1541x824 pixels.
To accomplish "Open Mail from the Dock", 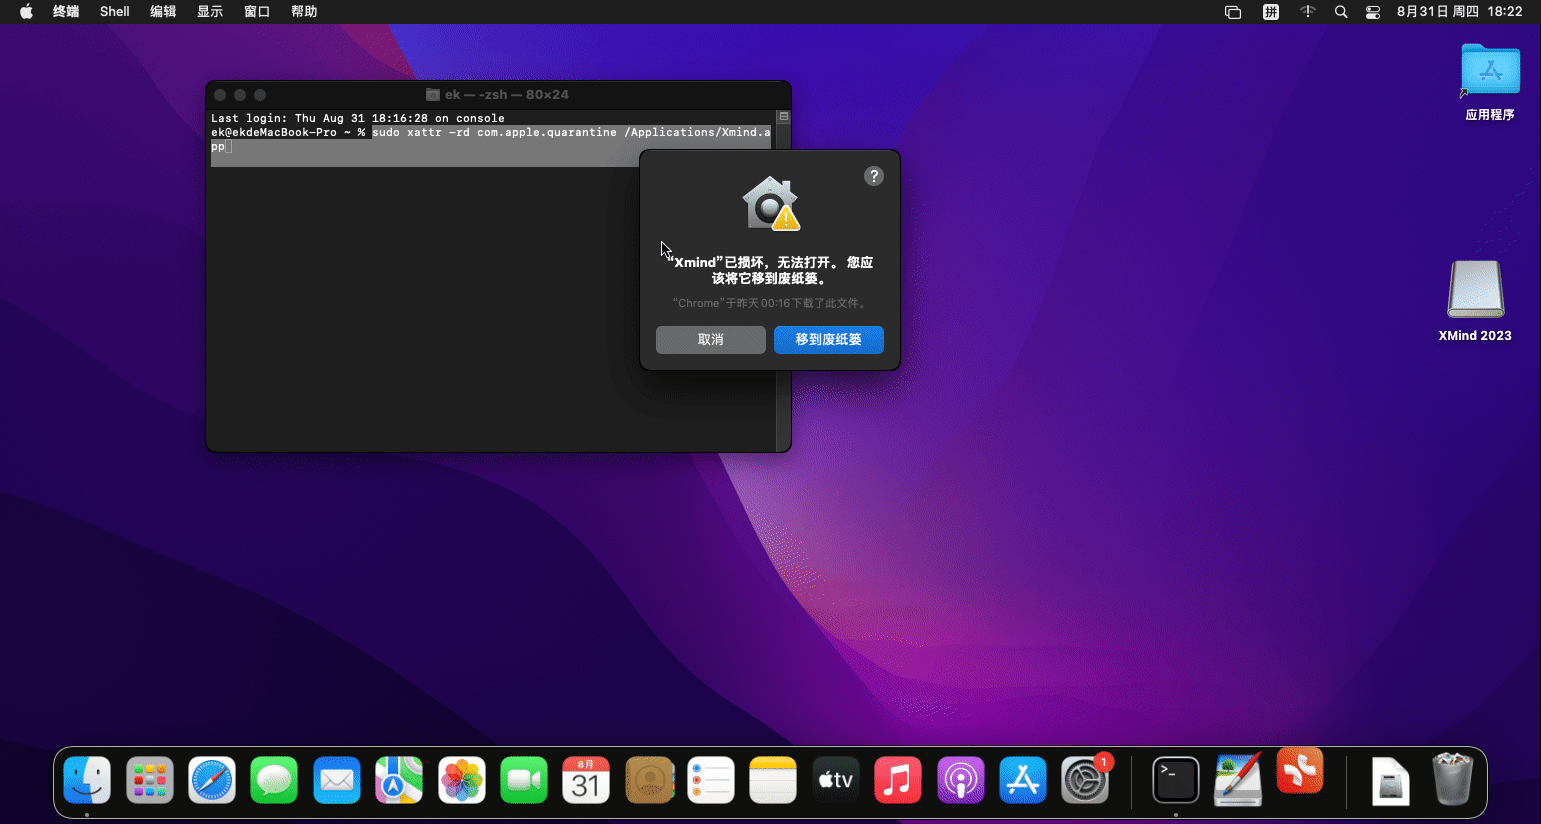I will 337,780.
